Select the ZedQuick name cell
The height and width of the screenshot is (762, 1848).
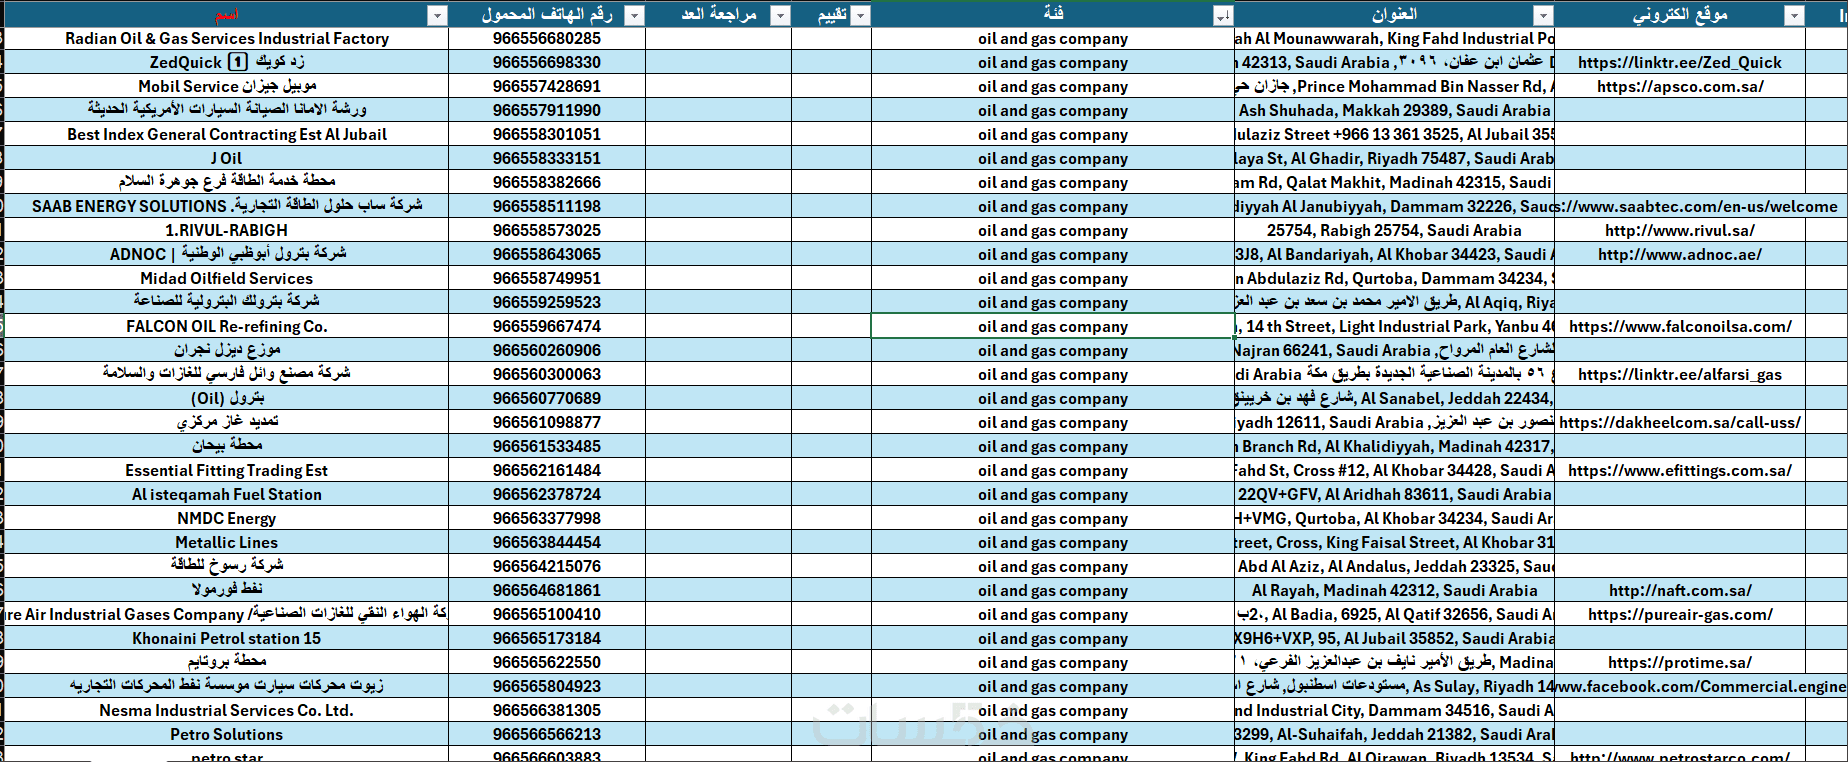(x=227, y=62)
